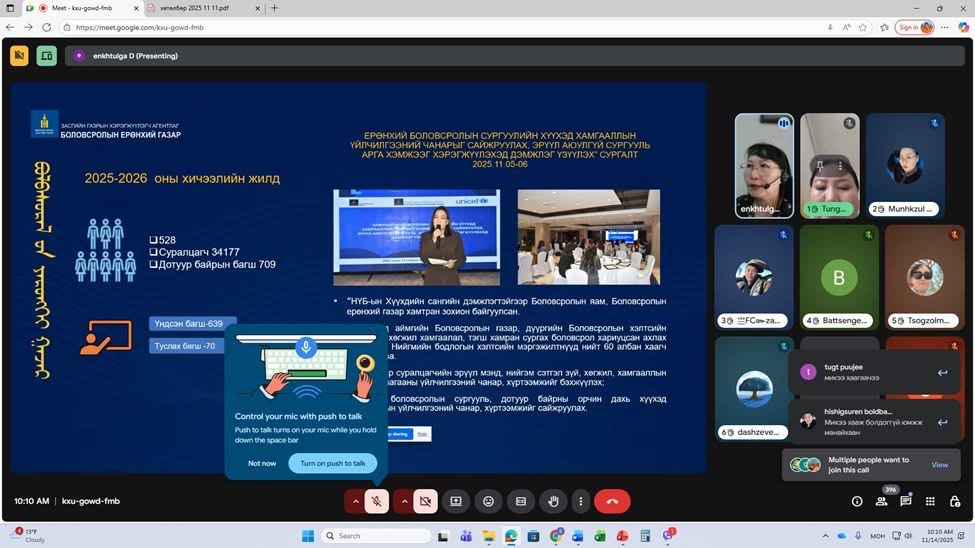Click Turn on push to talk
This screenshot has height=548, width=975.
333,463
